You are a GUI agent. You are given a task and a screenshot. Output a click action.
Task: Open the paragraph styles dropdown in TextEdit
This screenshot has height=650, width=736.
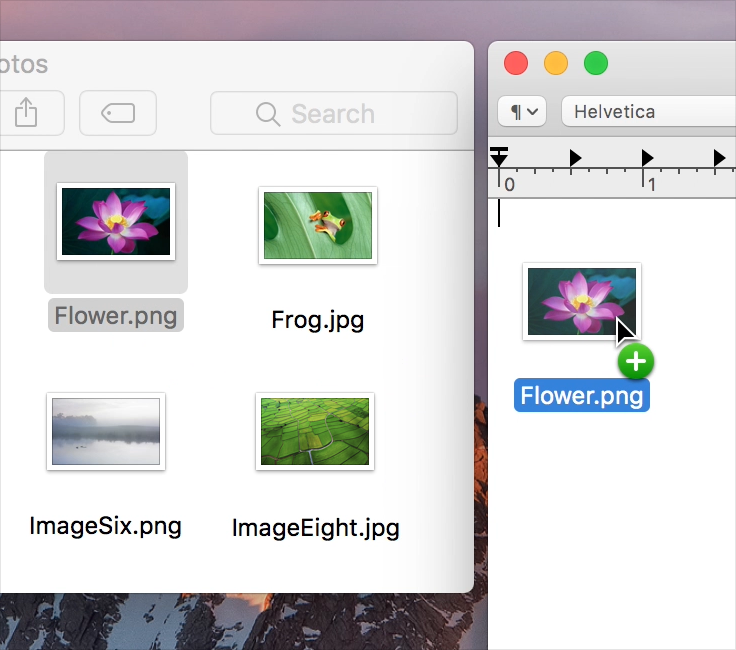pos(522,112)
